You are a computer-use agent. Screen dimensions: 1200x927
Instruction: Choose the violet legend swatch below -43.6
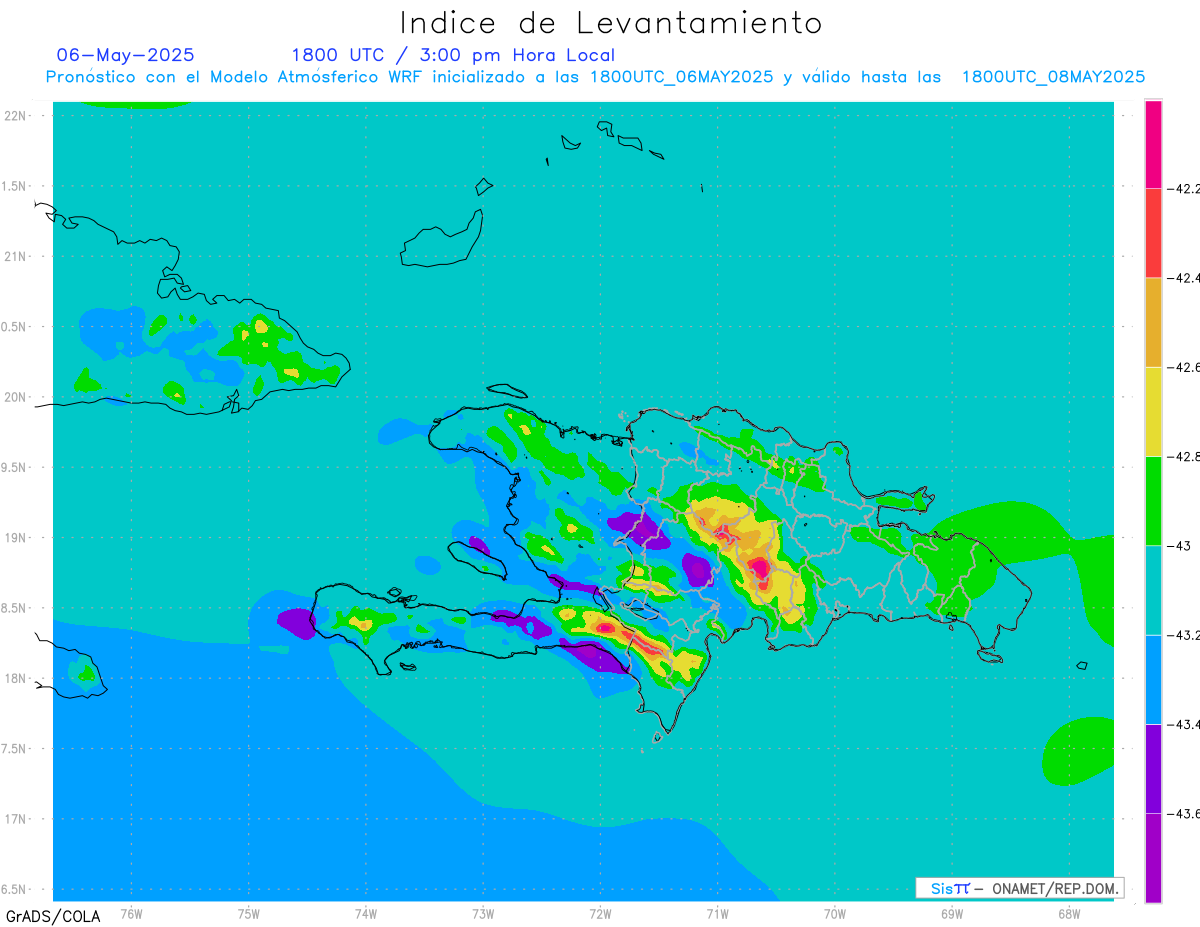(x=1153, y=858)
